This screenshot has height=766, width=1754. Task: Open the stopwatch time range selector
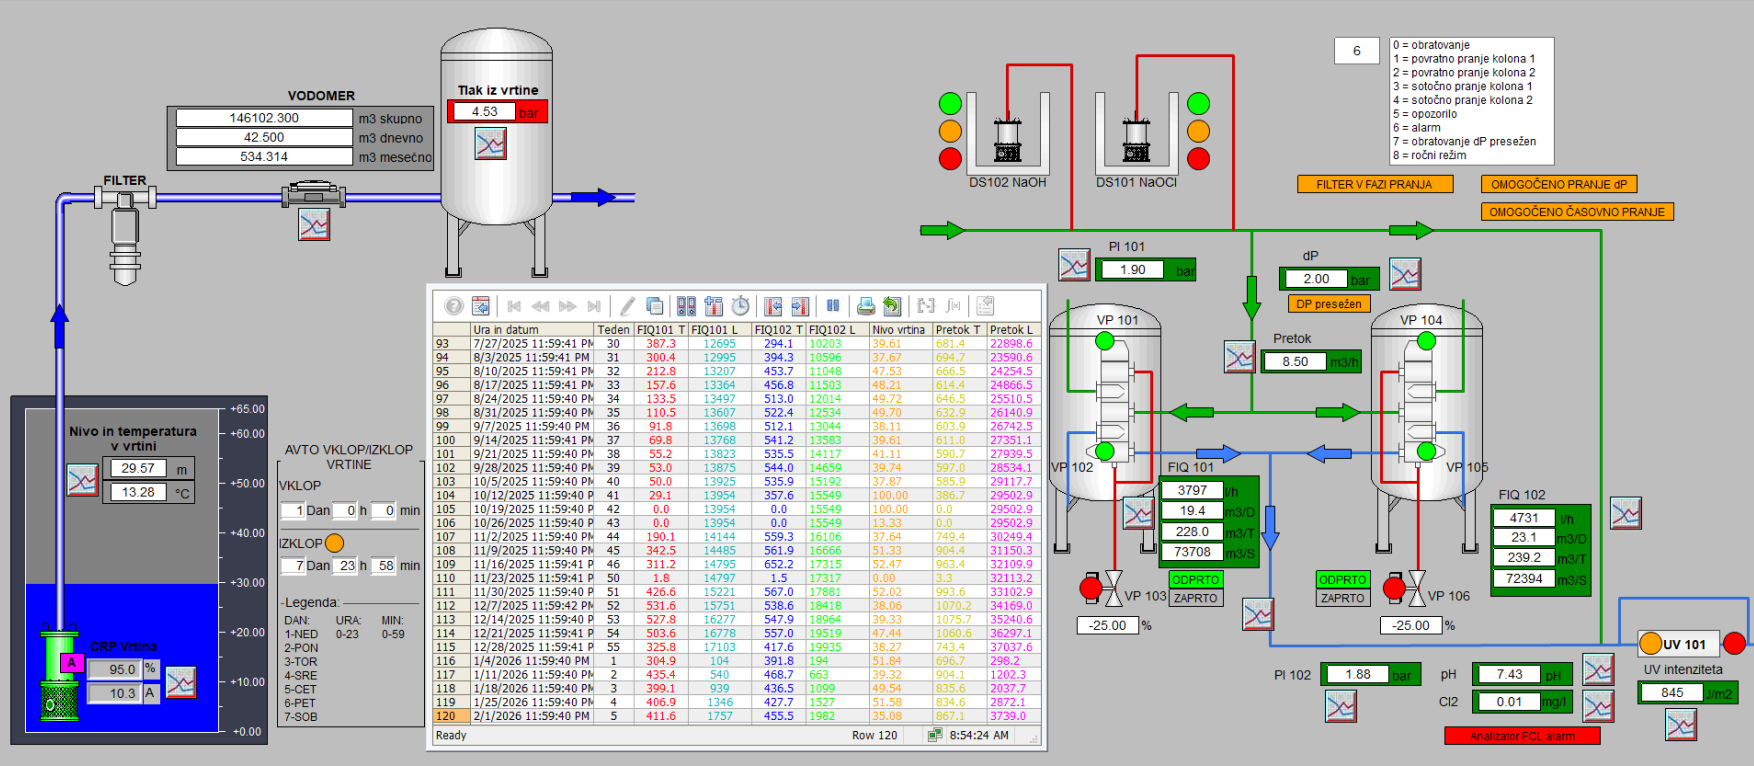click(741, 306)
